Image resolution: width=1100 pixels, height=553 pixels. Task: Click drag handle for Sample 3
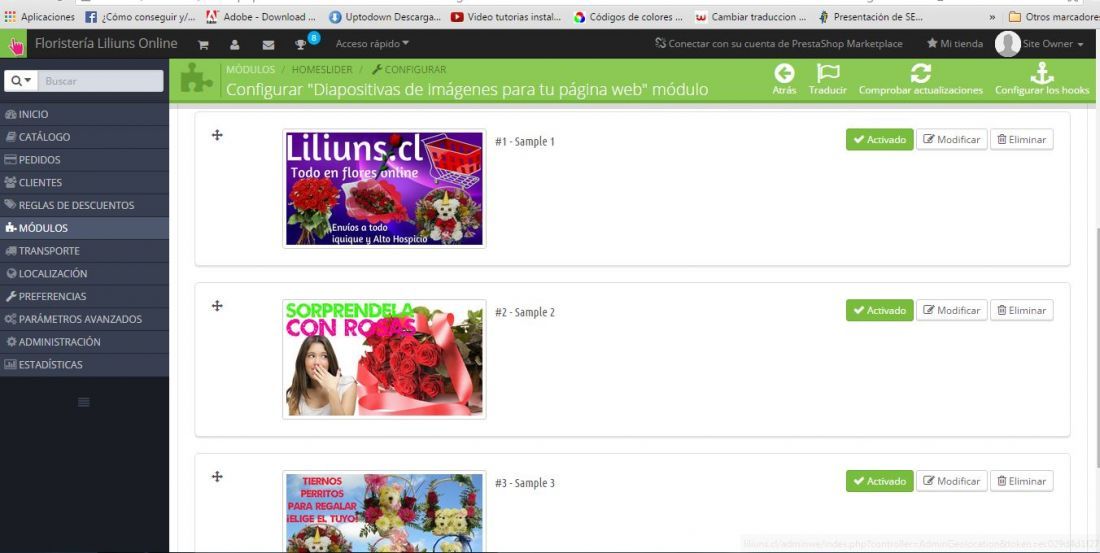217,477
